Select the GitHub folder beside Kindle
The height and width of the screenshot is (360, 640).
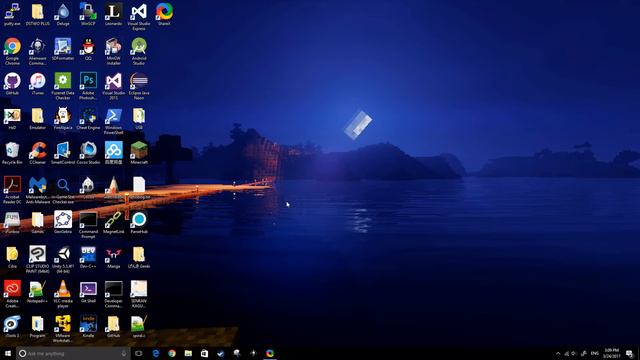[x=113, y=327]
